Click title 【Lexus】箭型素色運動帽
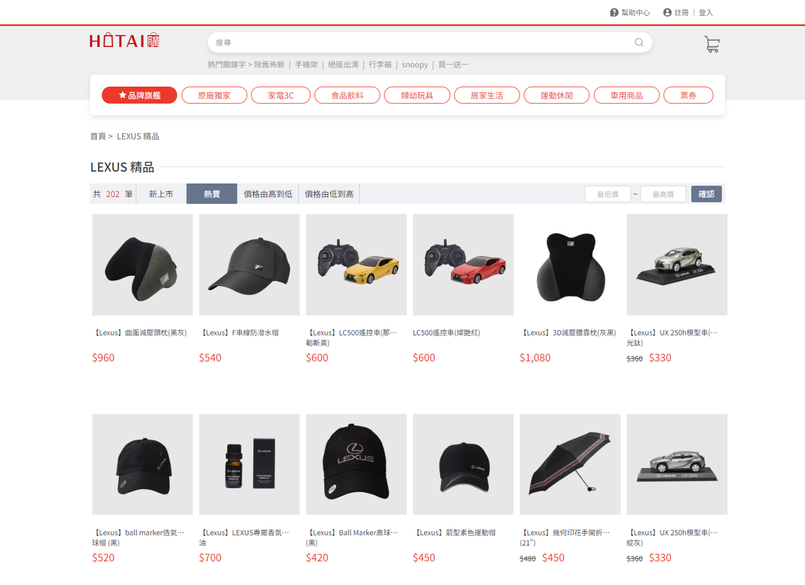 [455, 533]
